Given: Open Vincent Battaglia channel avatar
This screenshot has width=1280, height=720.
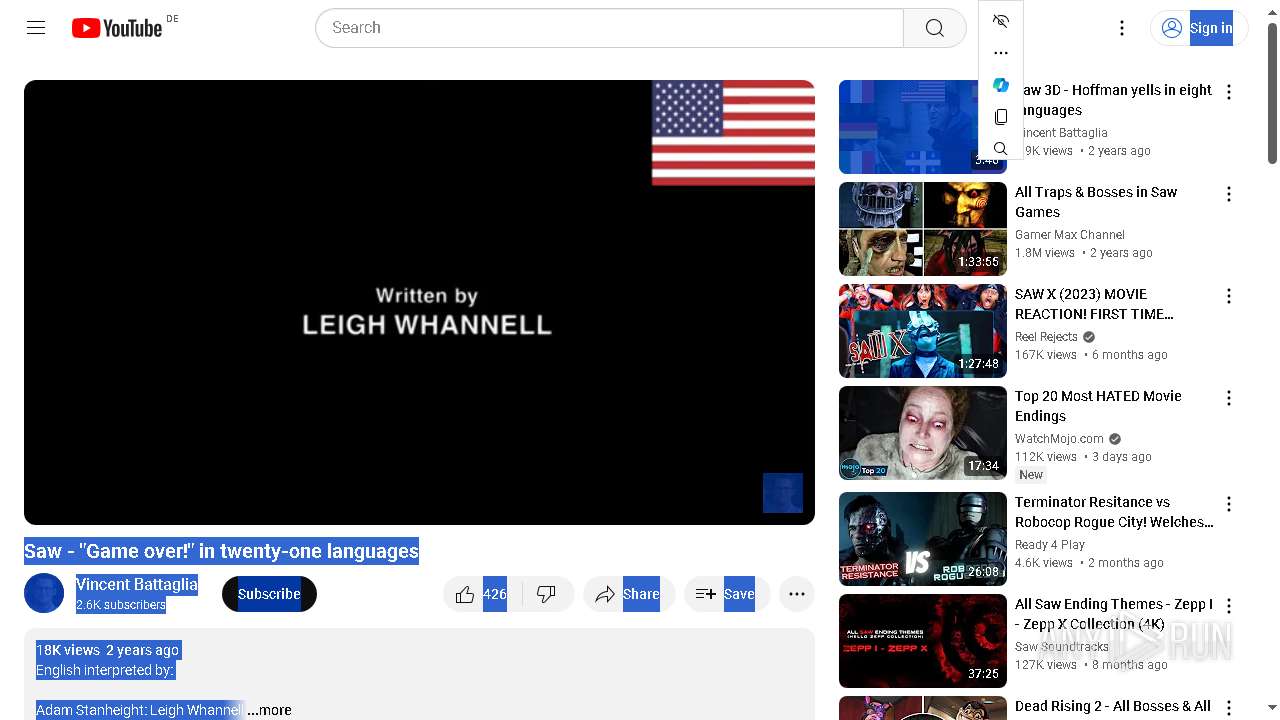Looking at the screenshot, I should [44, 594].
